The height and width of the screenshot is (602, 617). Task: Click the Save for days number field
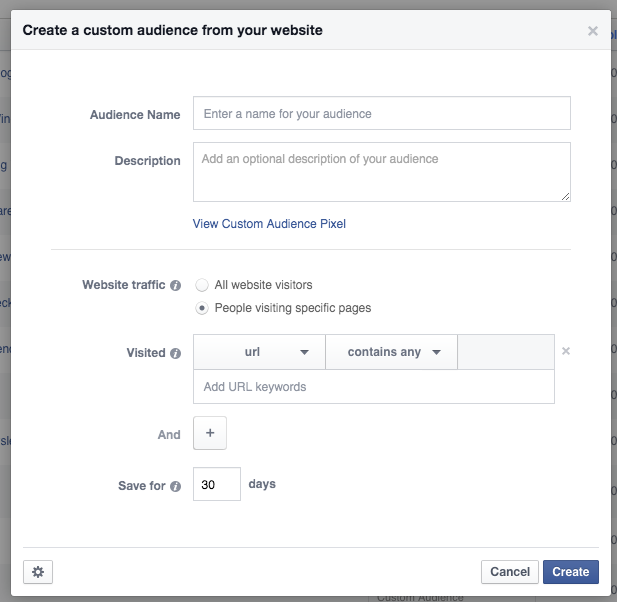[217, 484]
